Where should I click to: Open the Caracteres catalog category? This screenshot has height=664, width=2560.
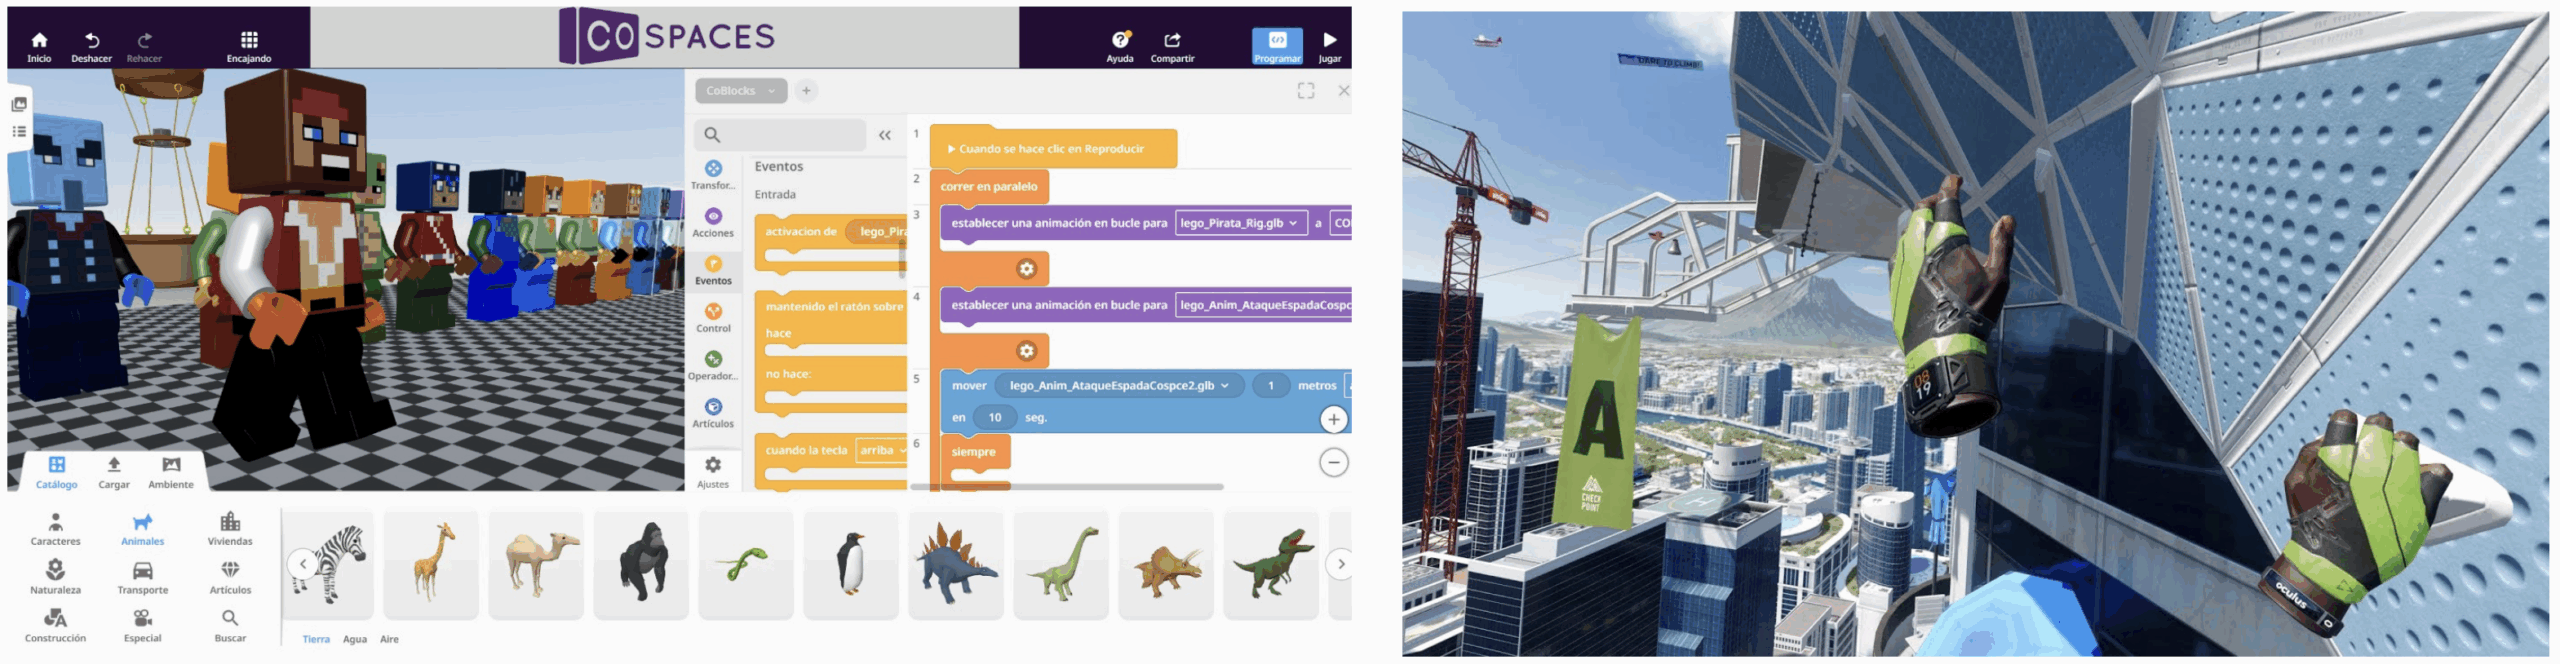[x=55, y=529]
